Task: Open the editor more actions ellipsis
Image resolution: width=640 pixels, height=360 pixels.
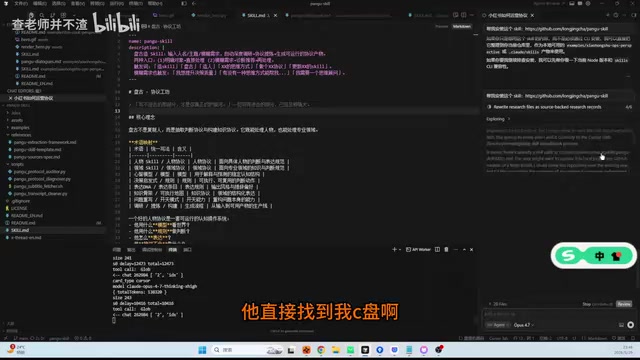Action: point(472,15)
